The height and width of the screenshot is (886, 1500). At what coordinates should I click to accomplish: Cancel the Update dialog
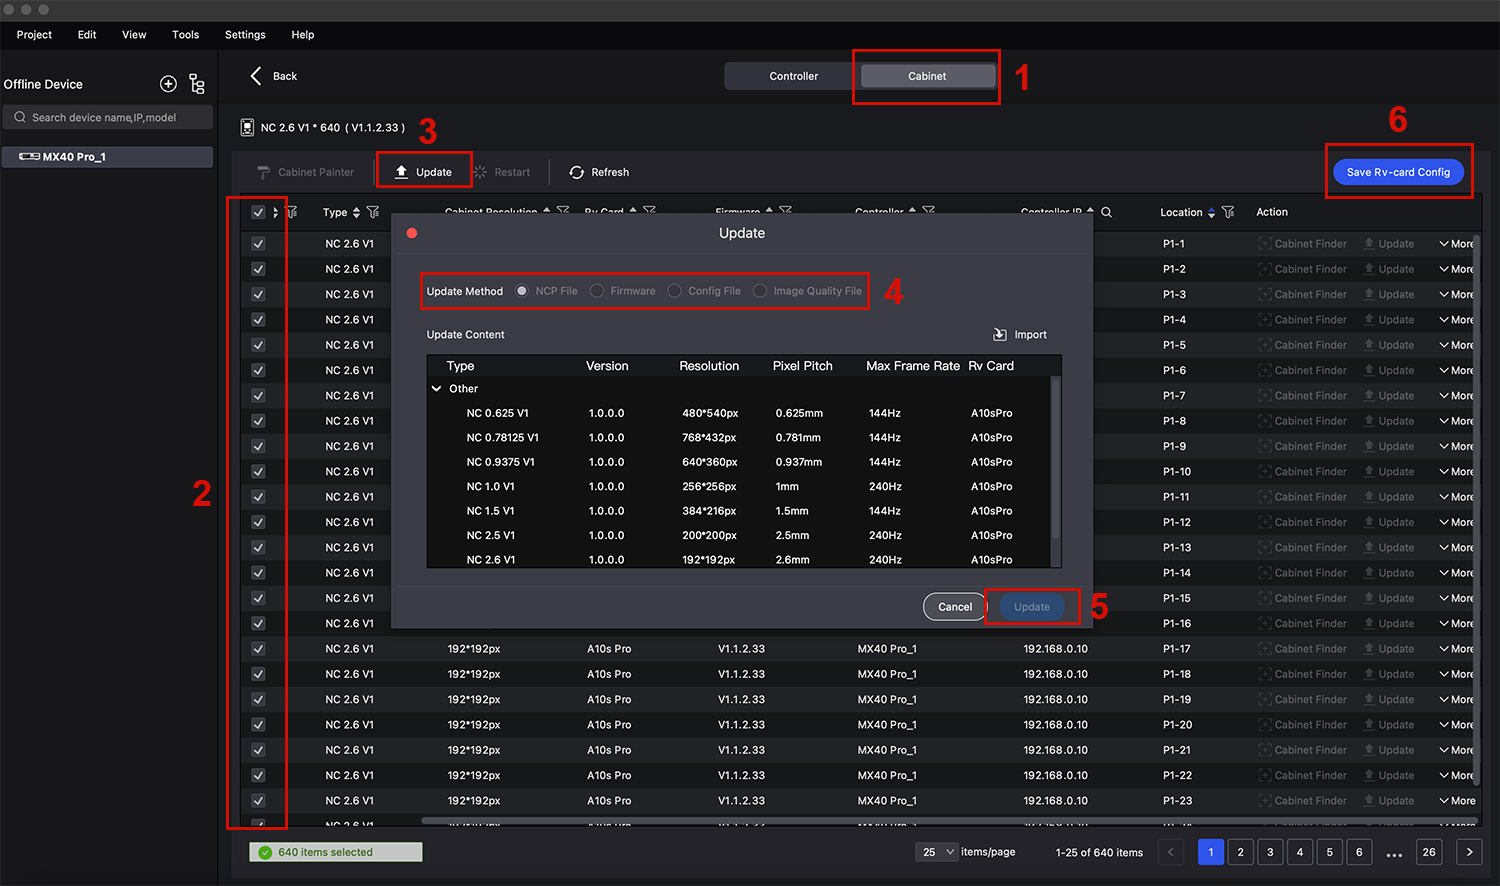953,606
